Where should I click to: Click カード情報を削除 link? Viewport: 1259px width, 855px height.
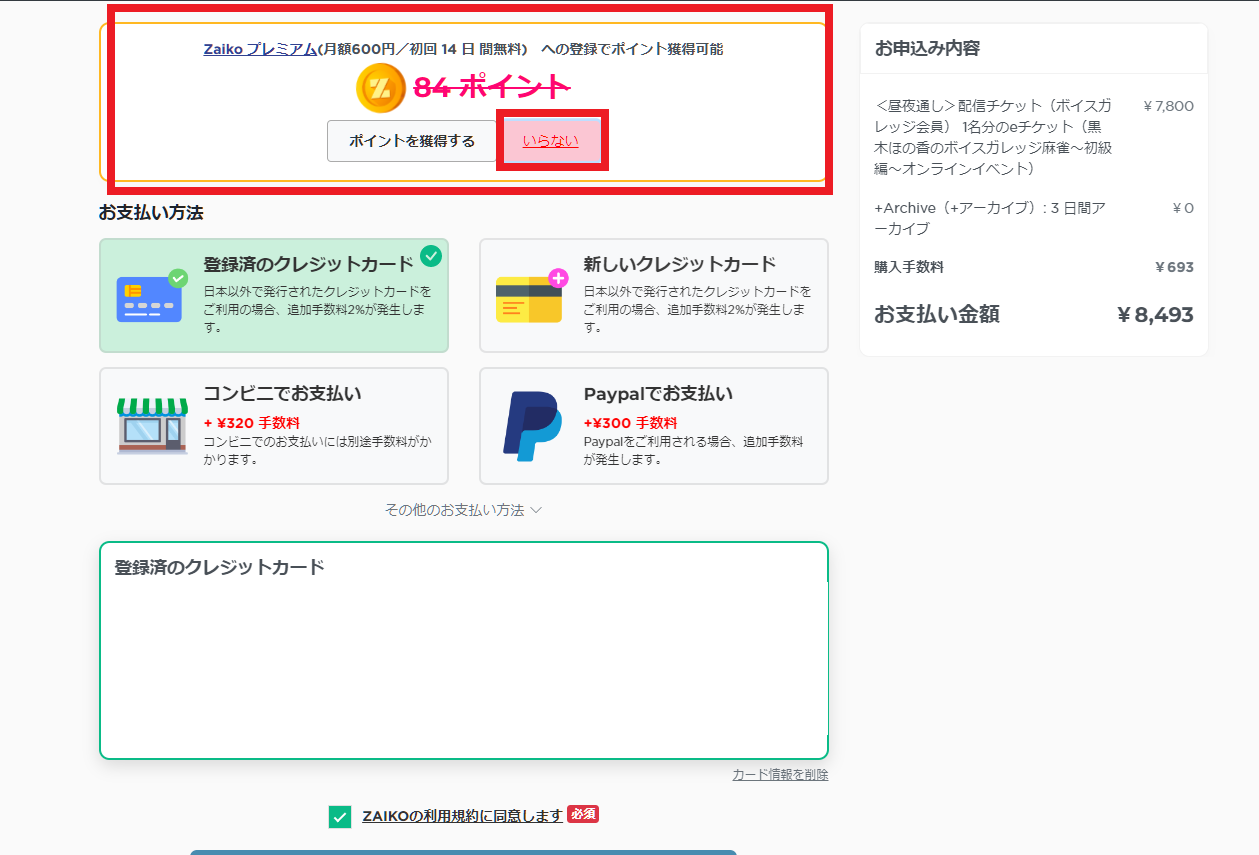(780, 775)
